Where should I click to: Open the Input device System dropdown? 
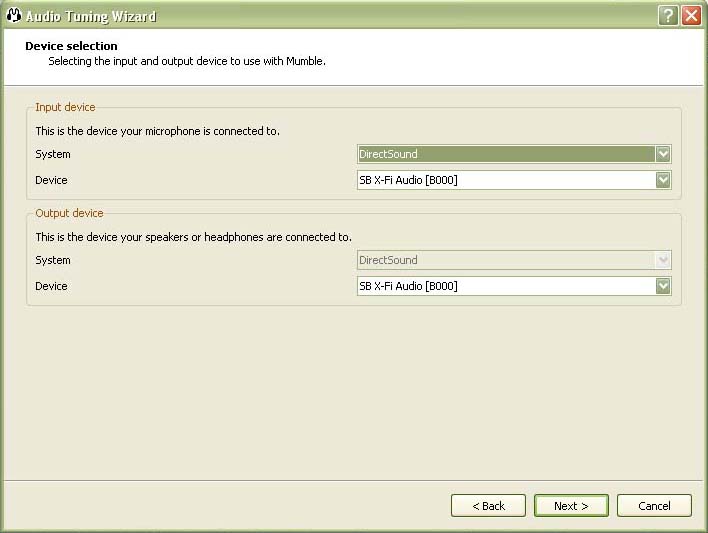pos(514,154)
